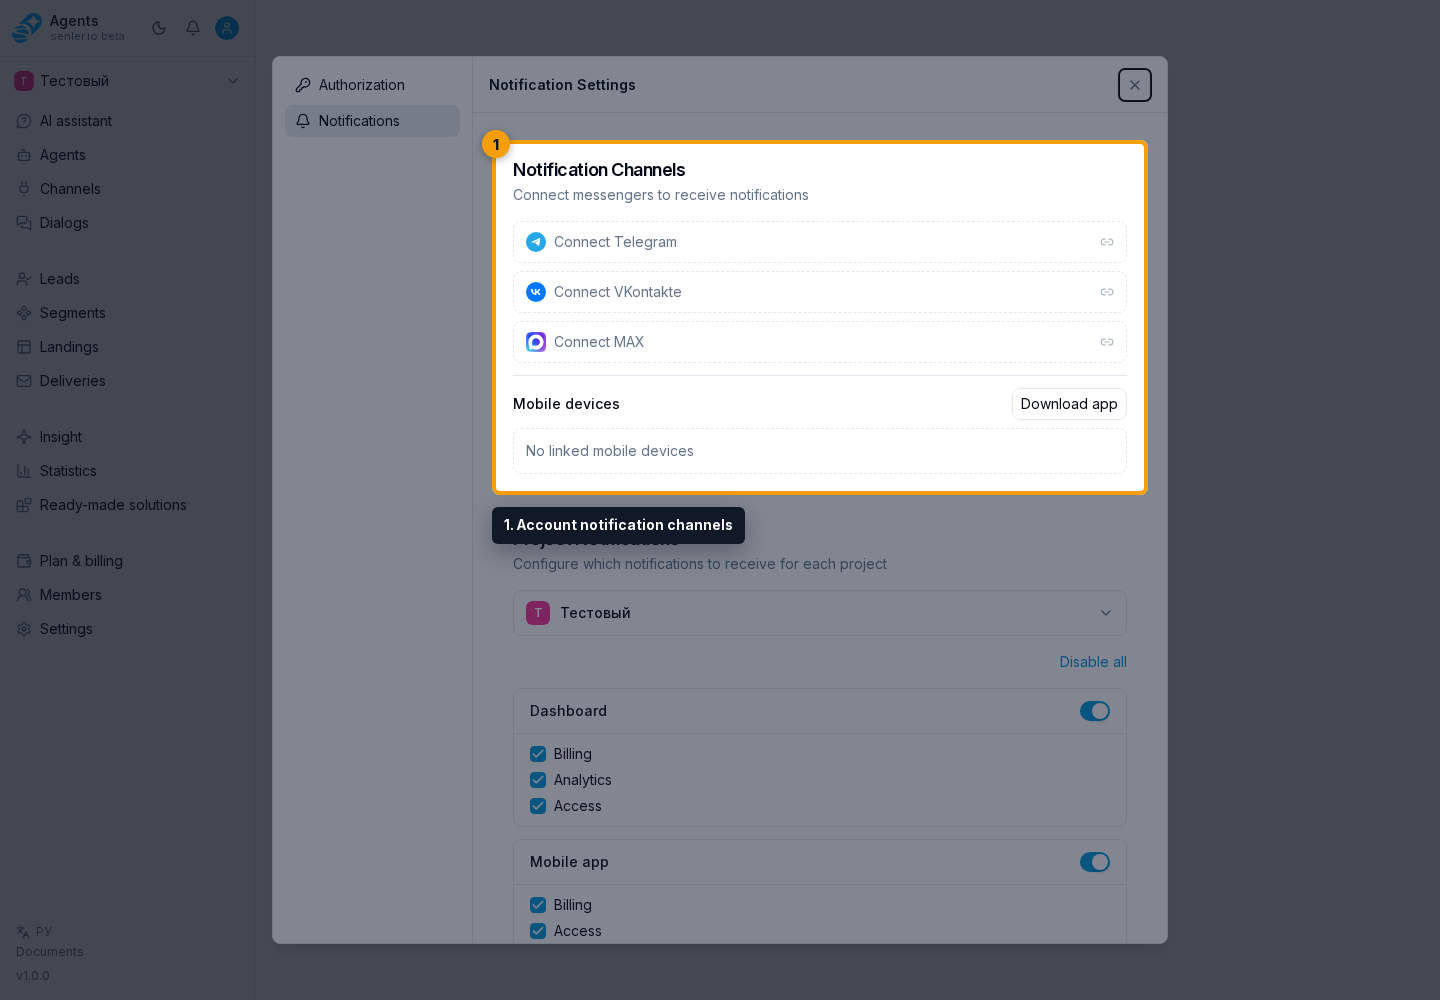Click the Landings sidebar icon
The image size is (1440, 1000).
24,347
